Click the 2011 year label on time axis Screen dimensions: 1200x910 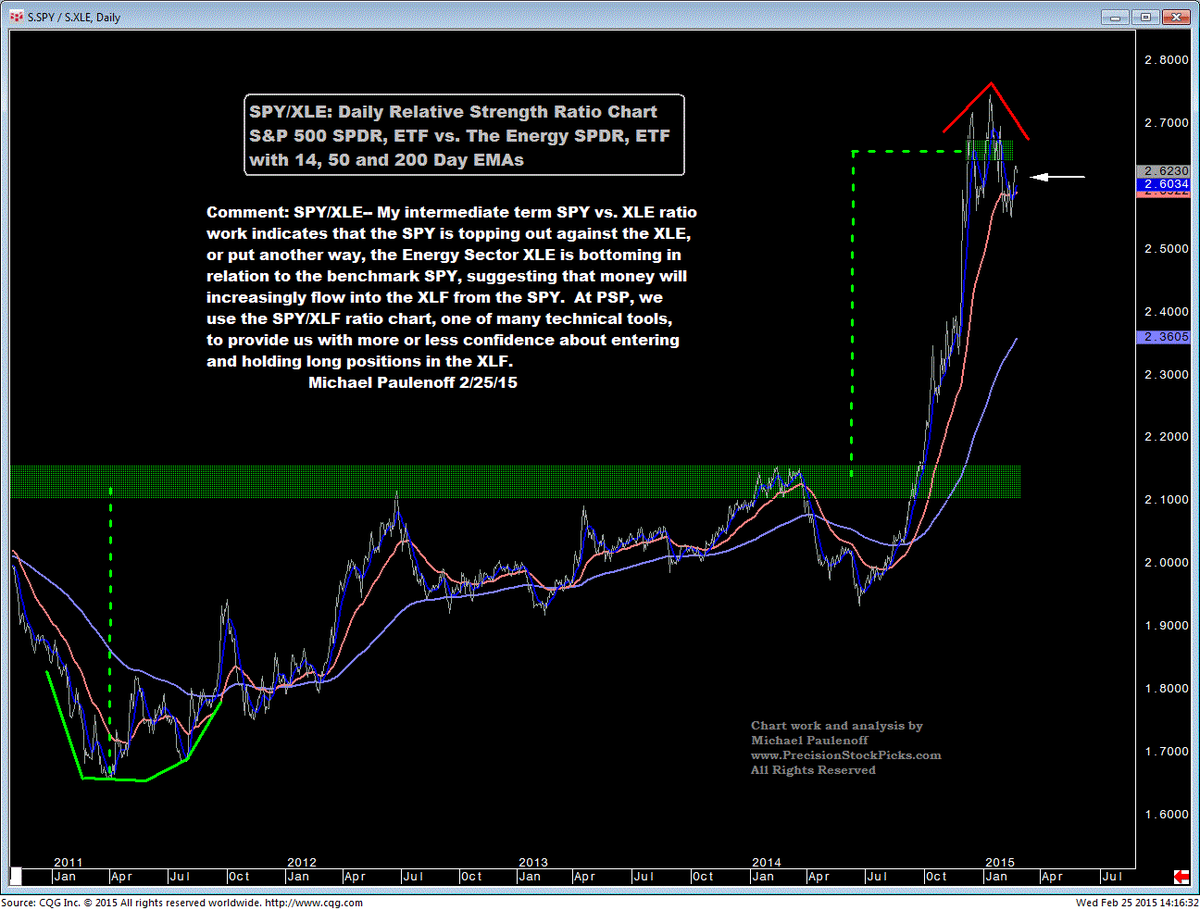[x=69, y=862]
